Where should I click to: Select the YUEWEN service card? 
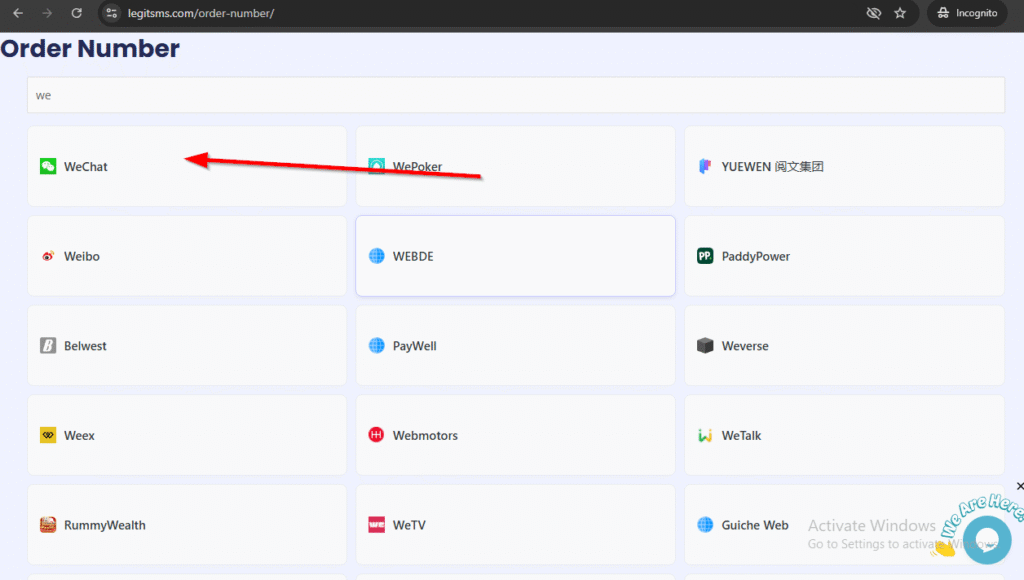[843, 167]
